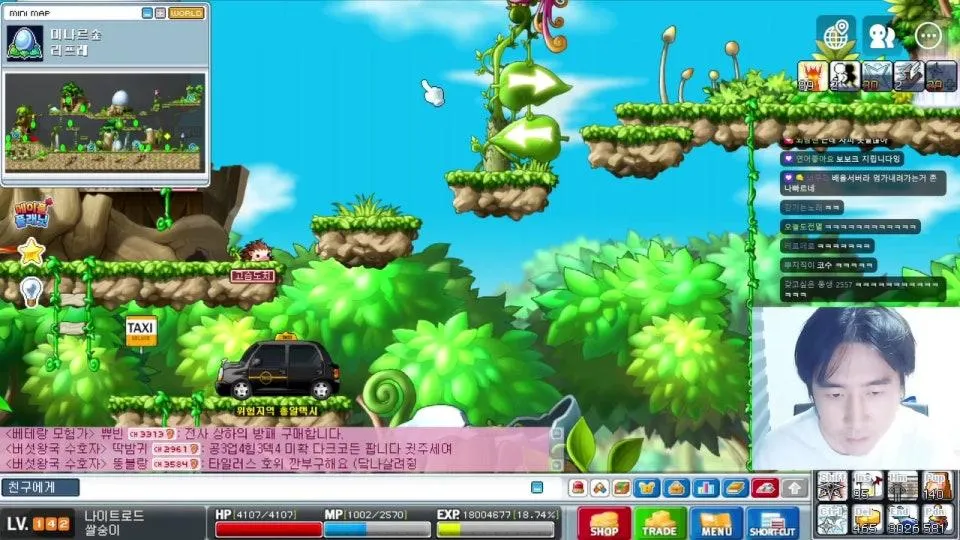
Task: Open the chat target dropdown 친구에게
Action: pos(40,487)
